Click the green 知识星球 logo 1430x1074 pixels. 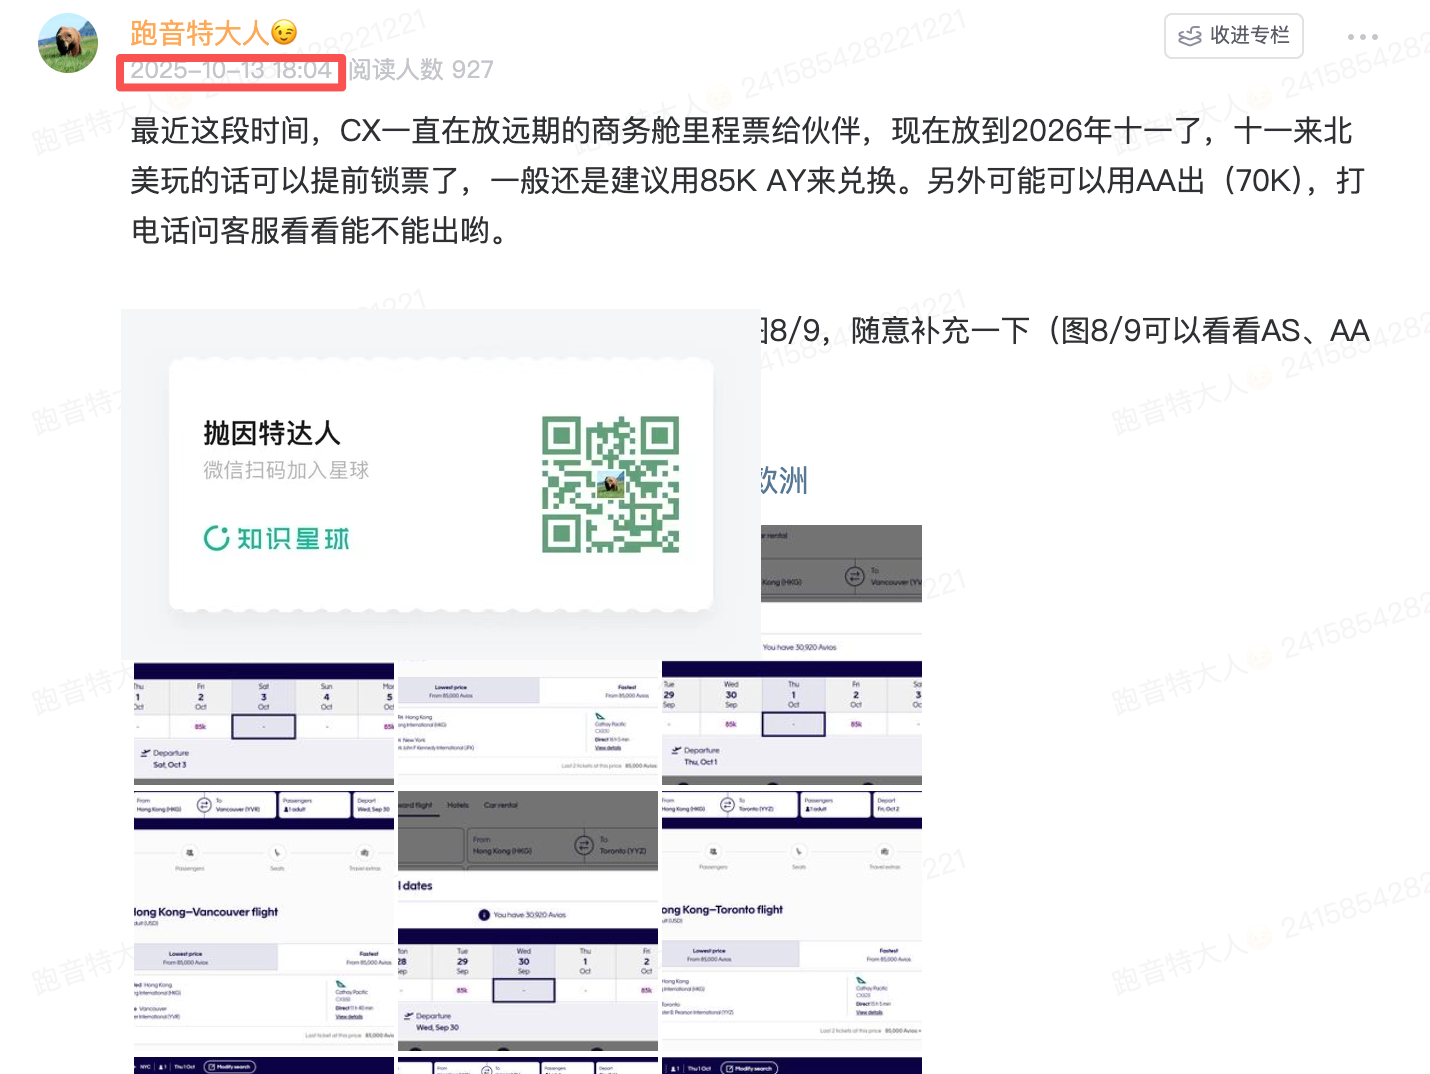(x=277, y=539)
